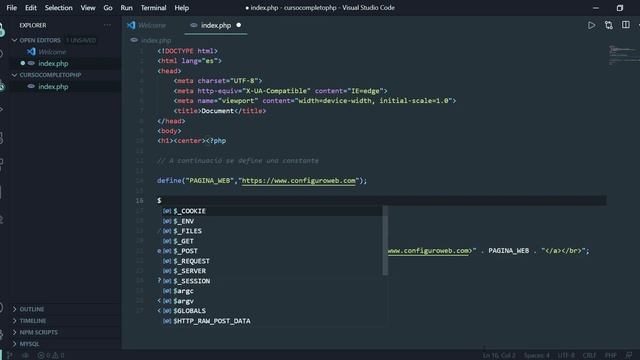Image resolution: width=640 pixels, height=360 pixels.
Task: Expand the NPM Scripts section
Action: coord(15,332)
